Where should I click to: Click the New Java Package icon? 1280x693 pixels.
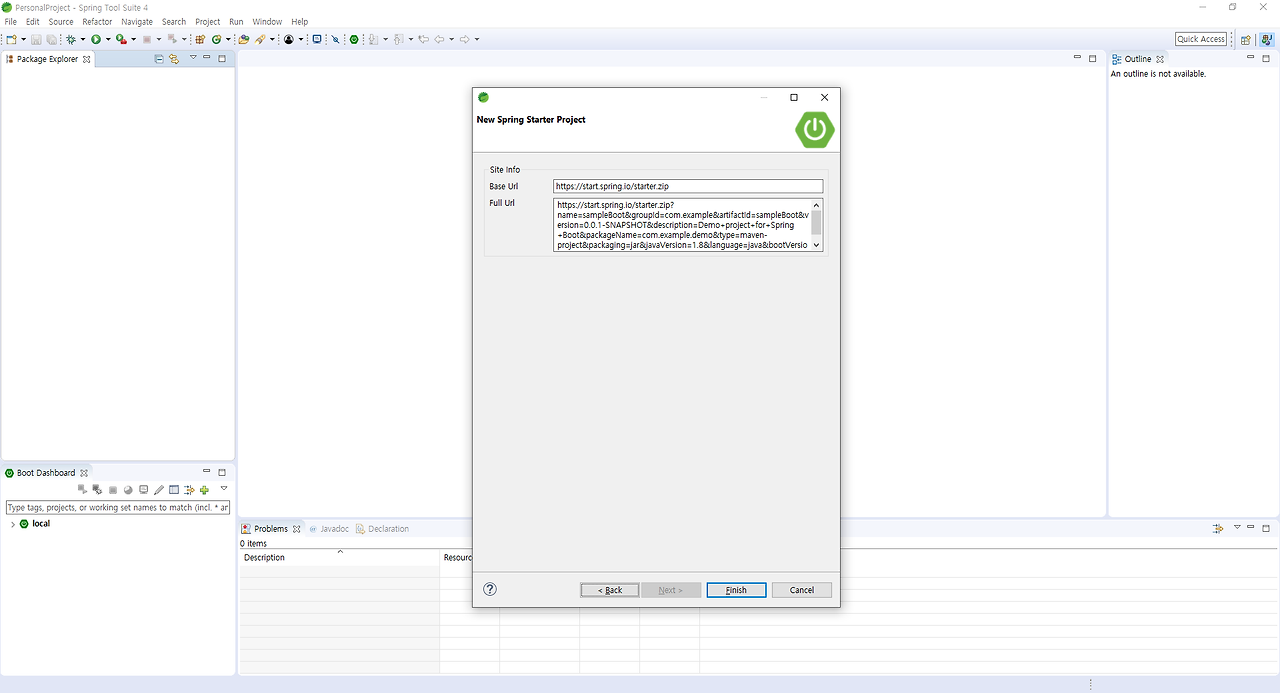coord(200,39)
